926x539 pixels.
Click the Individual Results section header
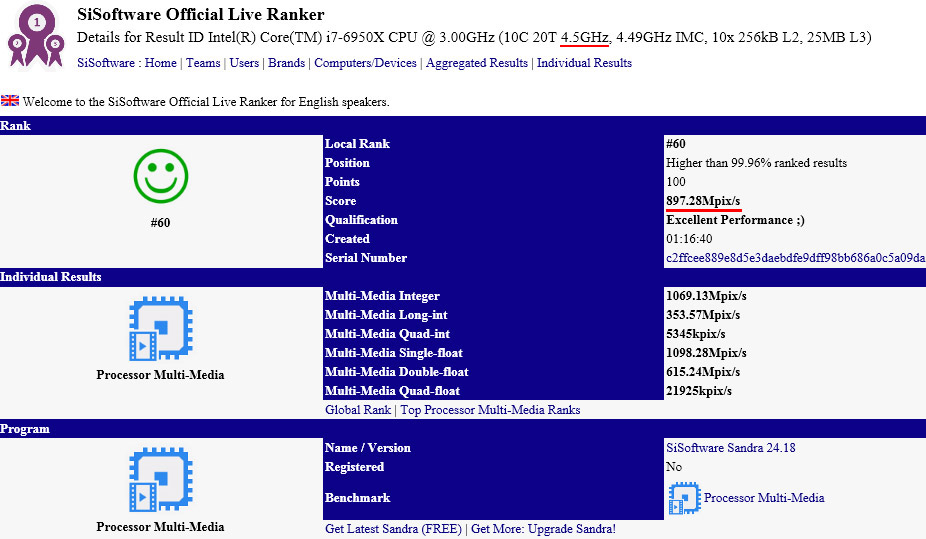coord(463,277)
